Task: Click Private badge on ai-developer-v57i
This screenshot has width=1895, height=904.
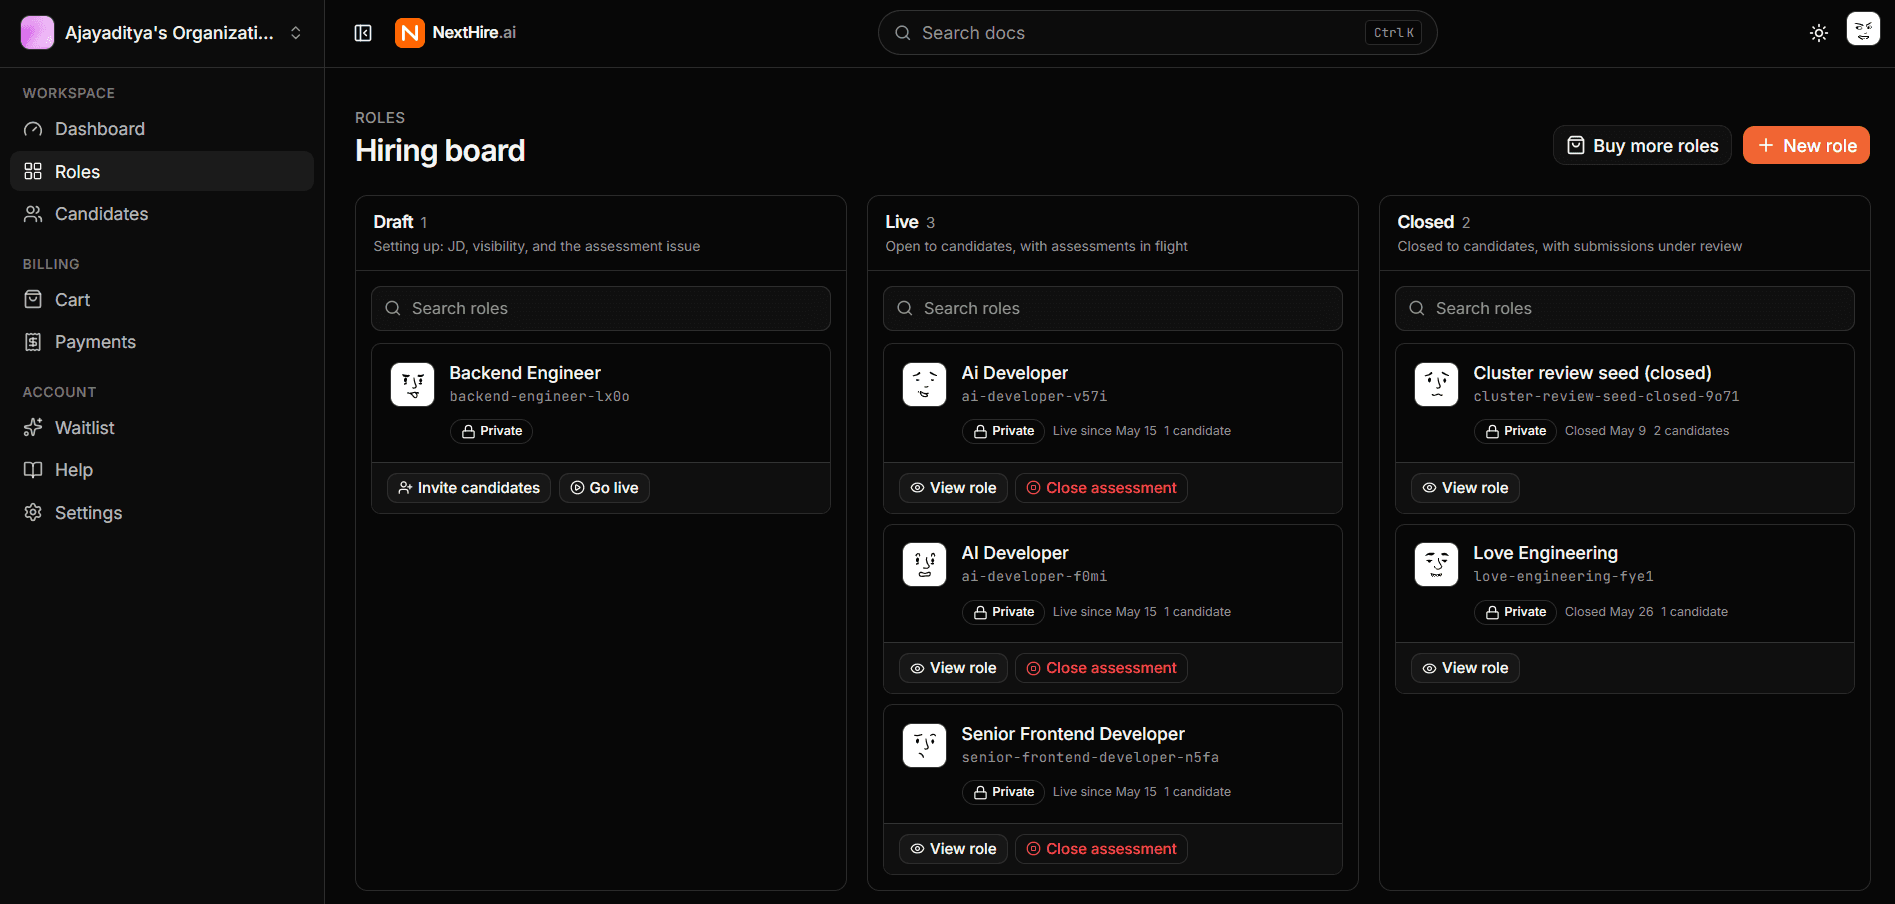Action: click(1003, 431)
